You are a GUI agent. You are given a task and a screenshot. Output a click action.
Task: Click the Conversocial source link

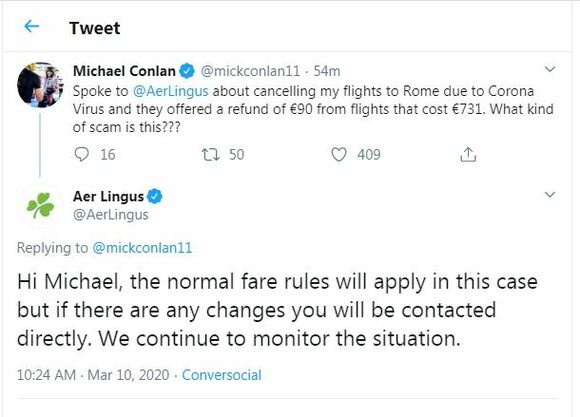click(222, 375)
